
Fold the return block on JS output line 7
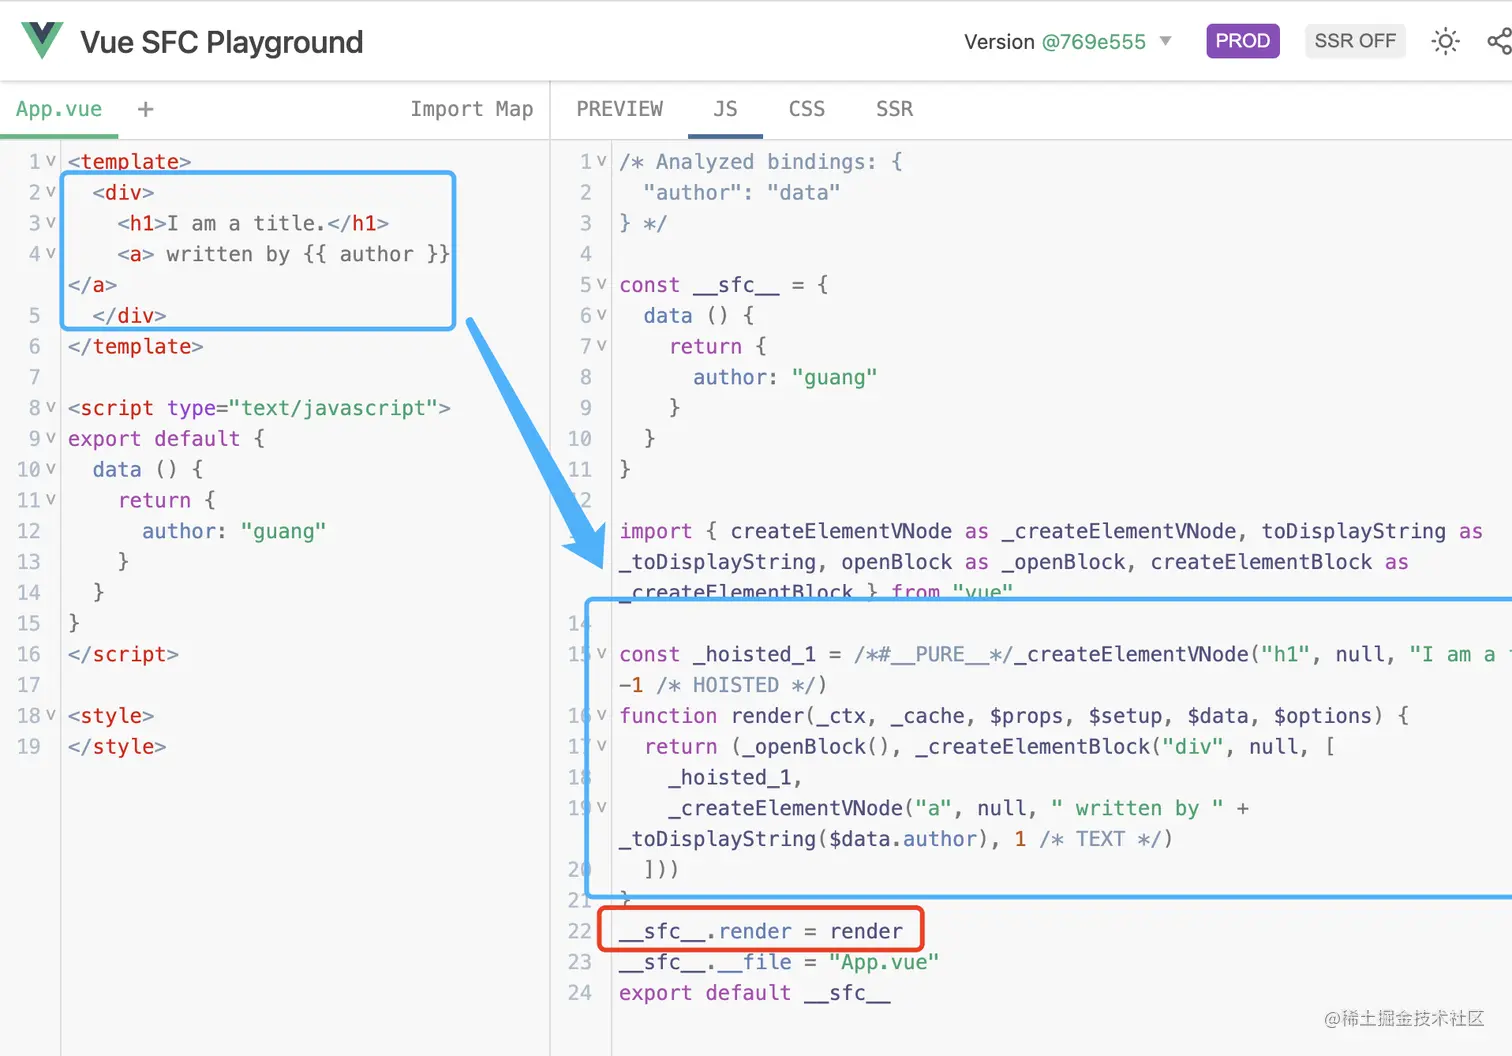601,346
